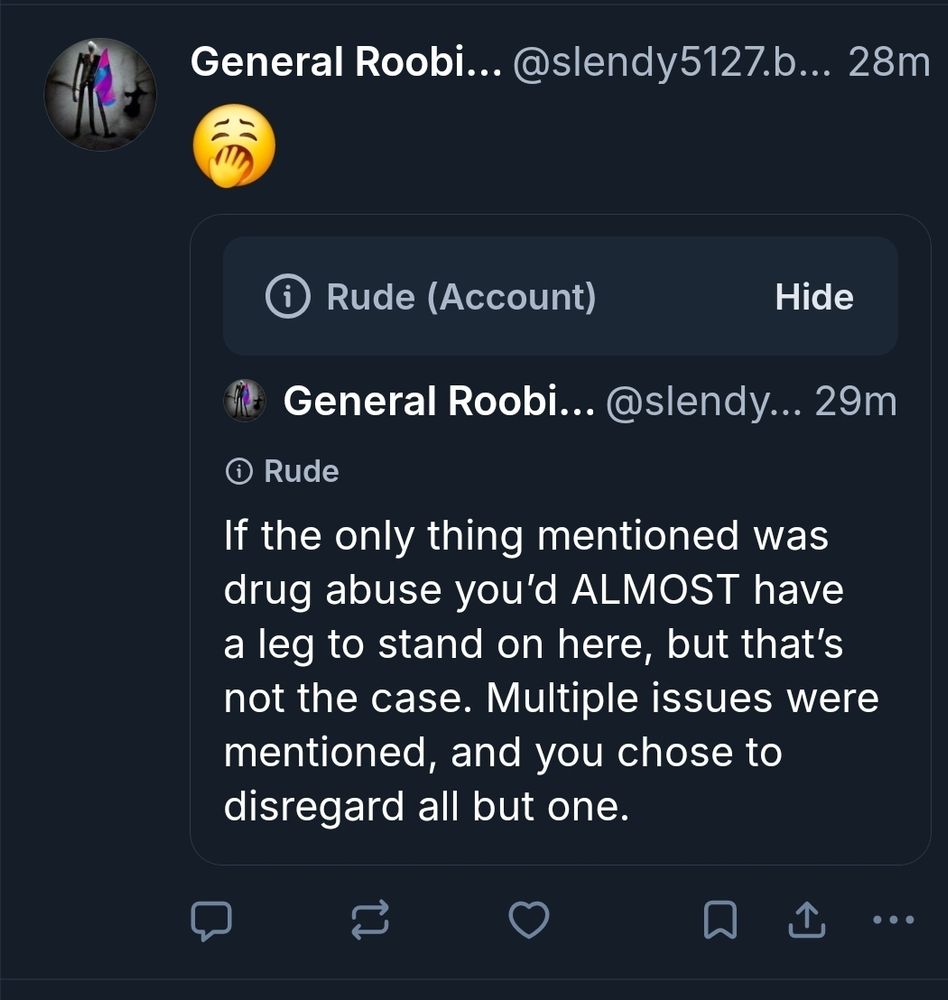
Task: Hide the rude-labeled quoted post
Action: 813,296
